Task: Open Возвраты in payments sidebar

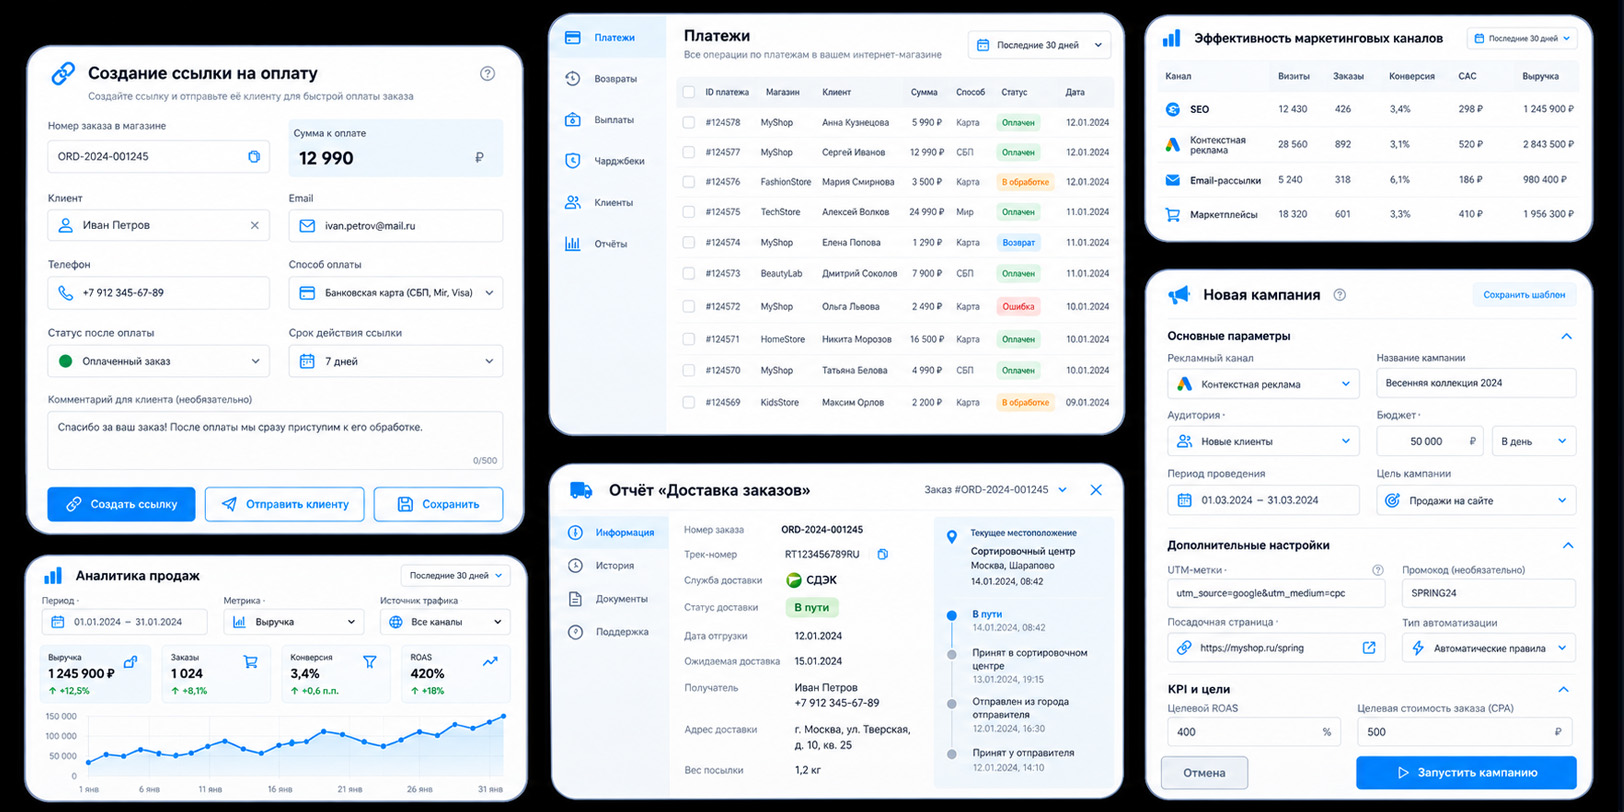Action: click(607, 79)
